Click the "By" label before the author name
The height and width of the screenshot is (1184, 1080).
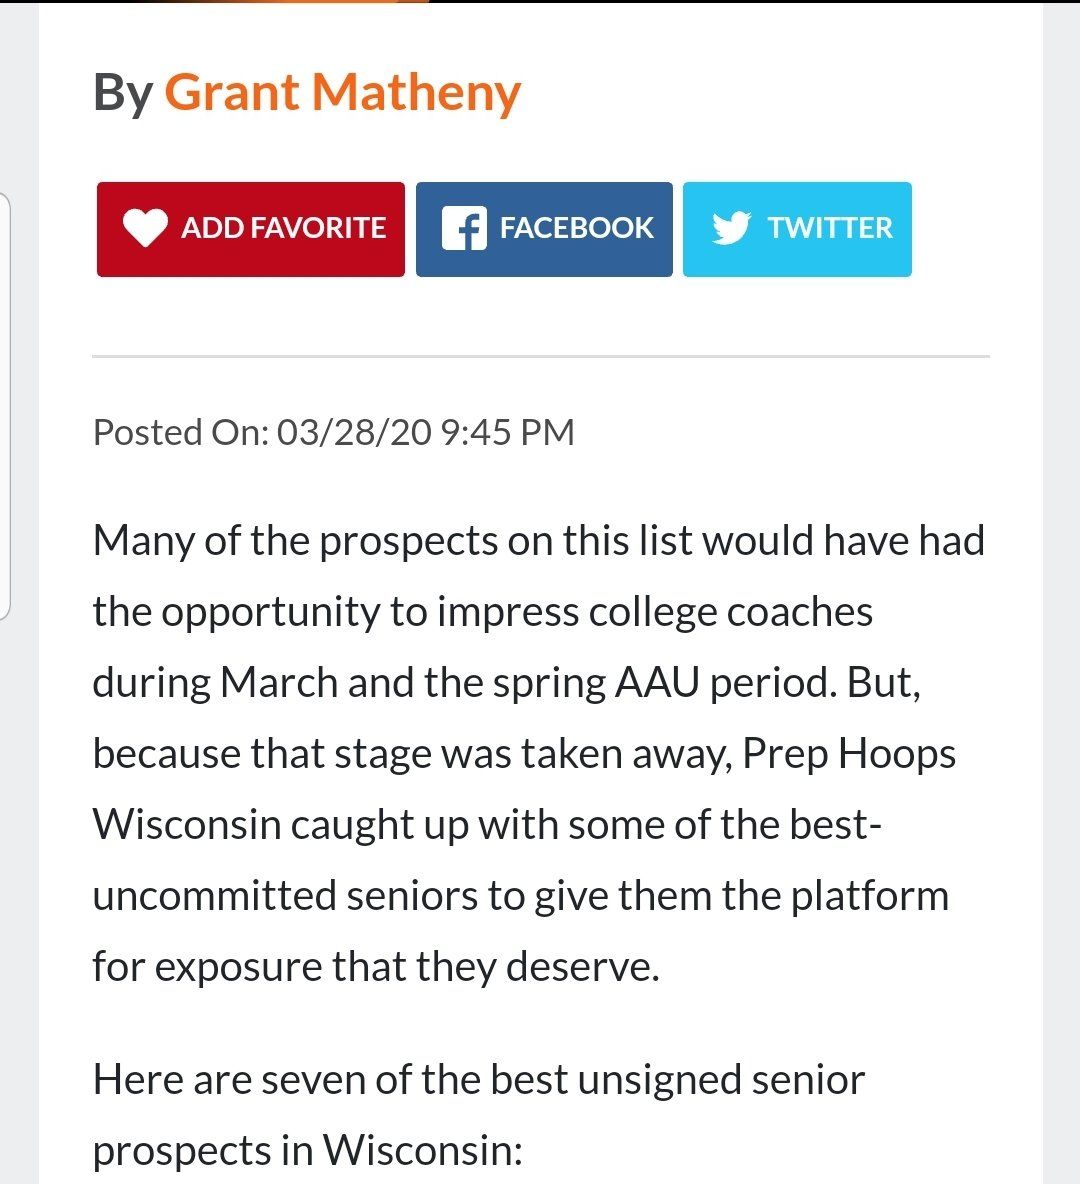(x=122, y=92)
